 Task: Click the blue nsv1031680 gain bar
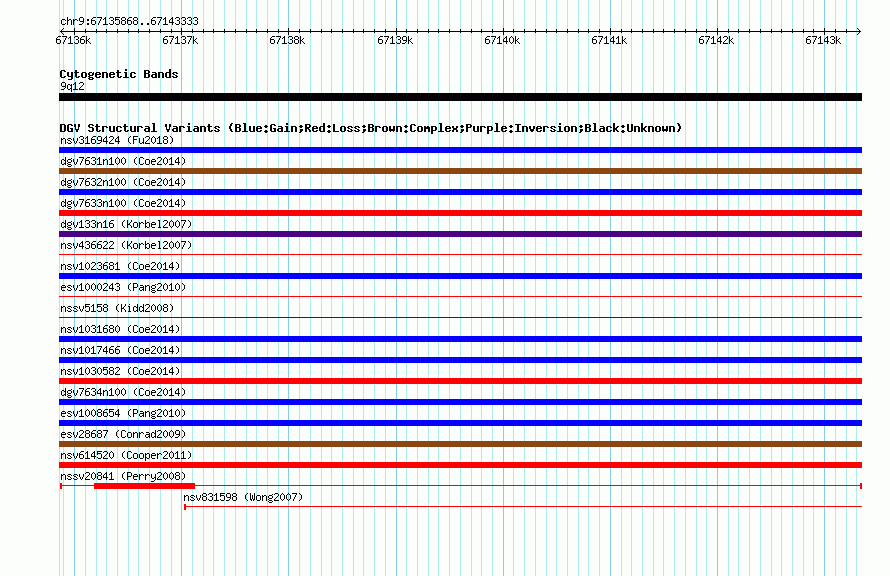tap(460, 339)
